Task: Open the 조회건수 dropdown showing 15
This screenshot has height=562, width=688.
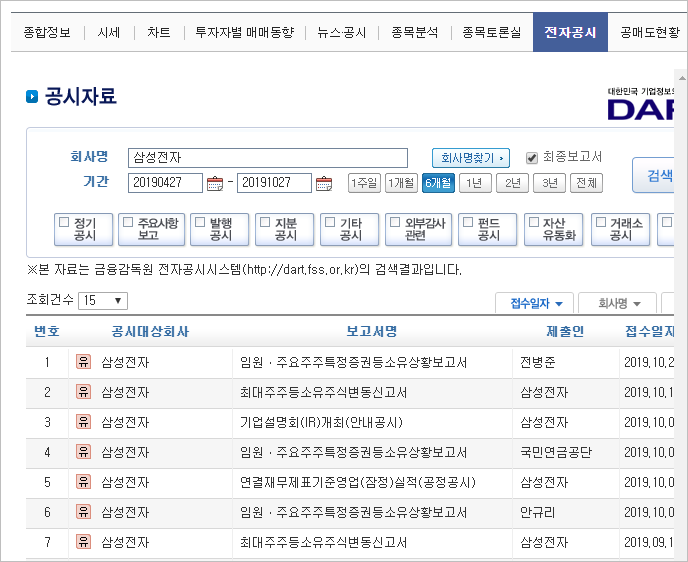Action: point(103,301)
